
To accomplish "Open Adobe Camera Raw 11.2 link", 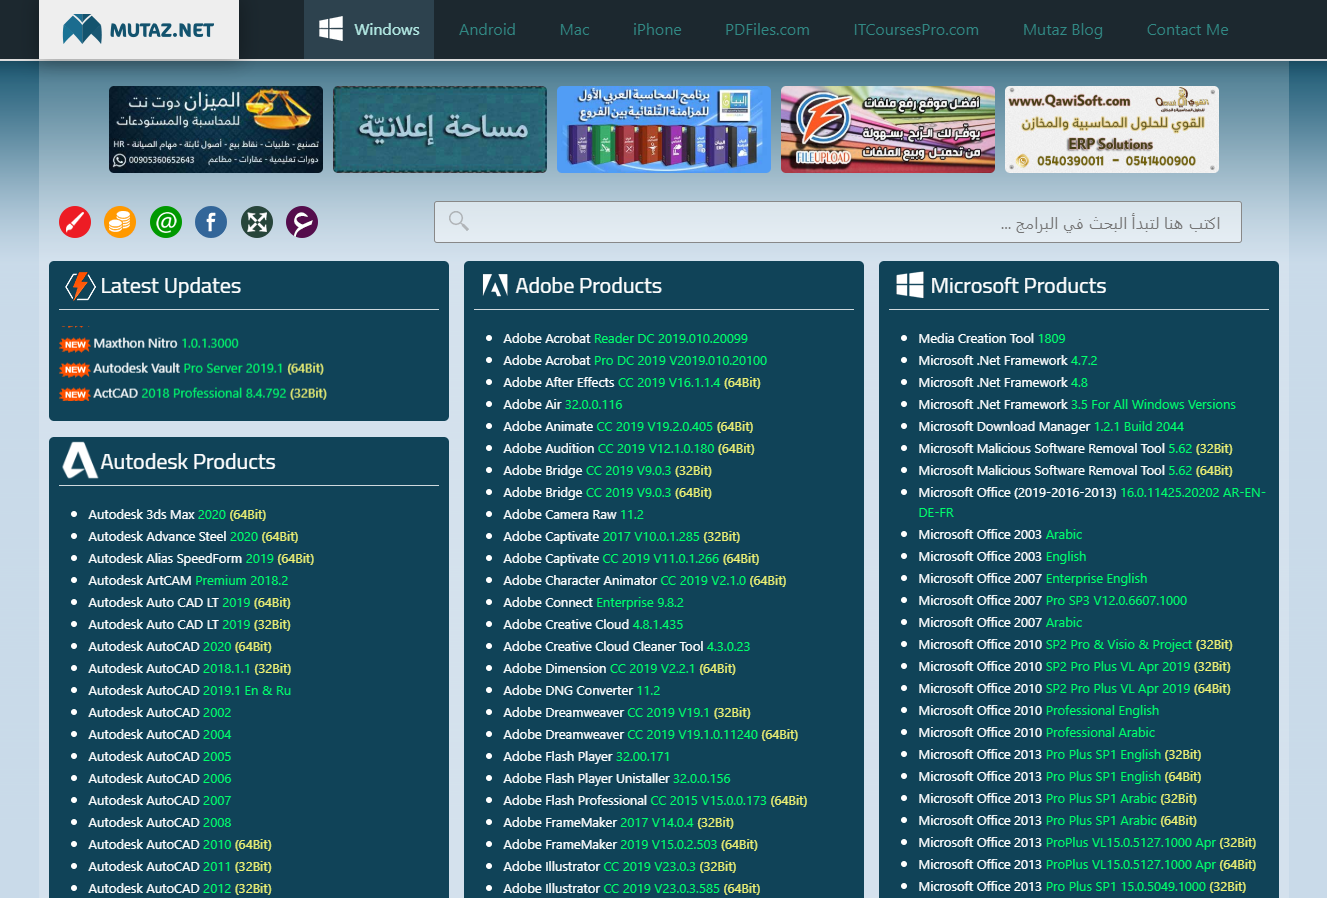I will [574, 514].
